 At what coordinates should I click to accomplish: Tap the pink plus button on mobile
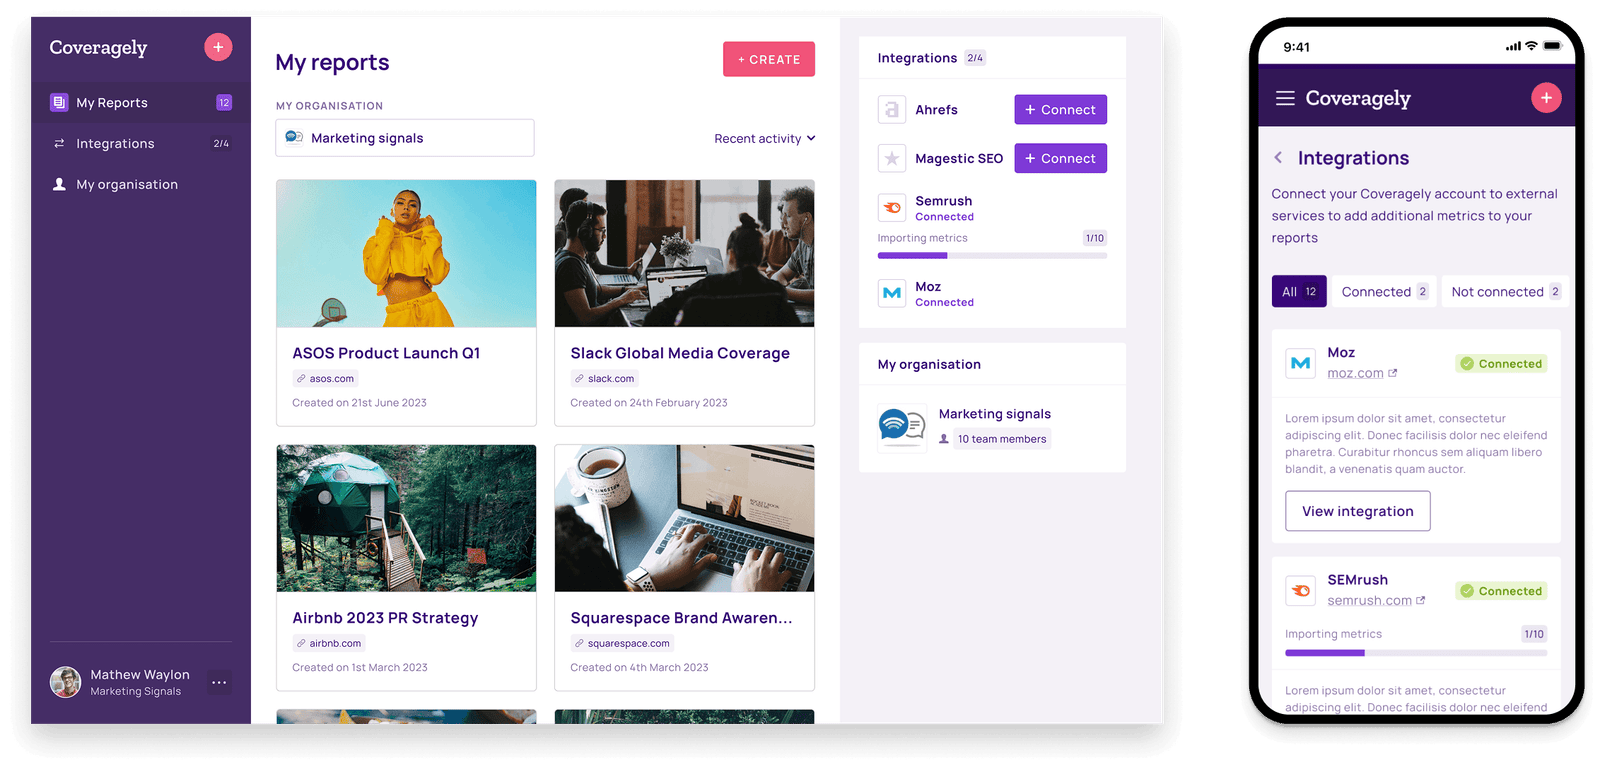tap(1546, 98)
